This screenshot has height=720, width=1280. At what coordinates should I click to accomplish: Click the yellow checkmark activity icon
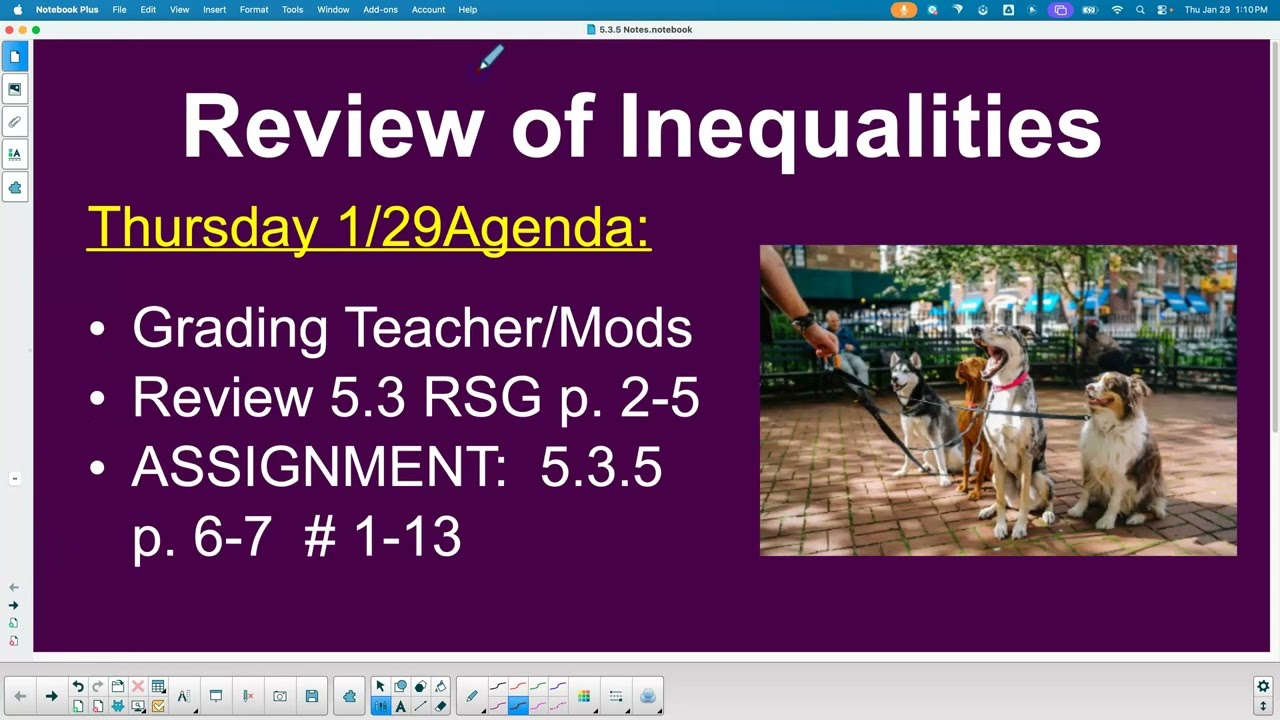[x=158, y=706]
